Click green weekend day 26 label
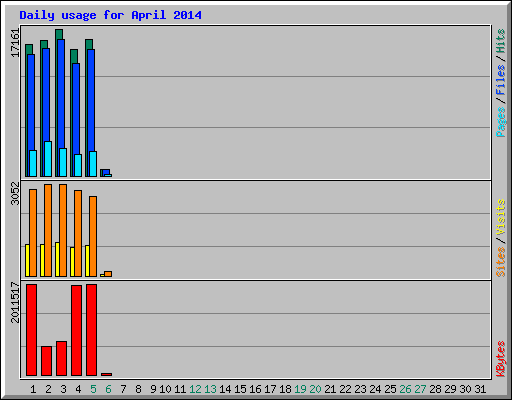This screenshot has height=400, width=512. (x=405, y=389)
